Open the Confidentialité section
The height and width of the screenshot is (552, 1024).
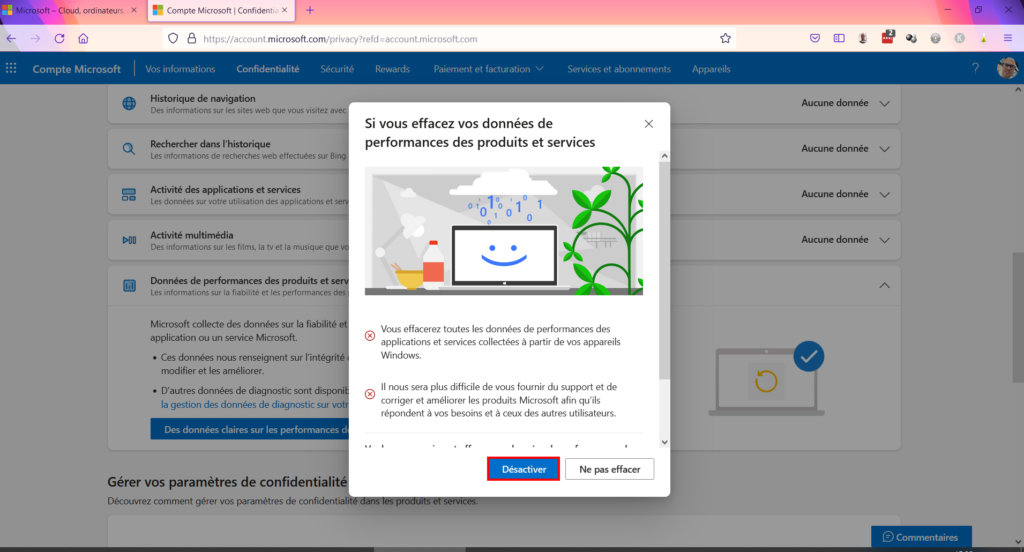tap(268, 69)
